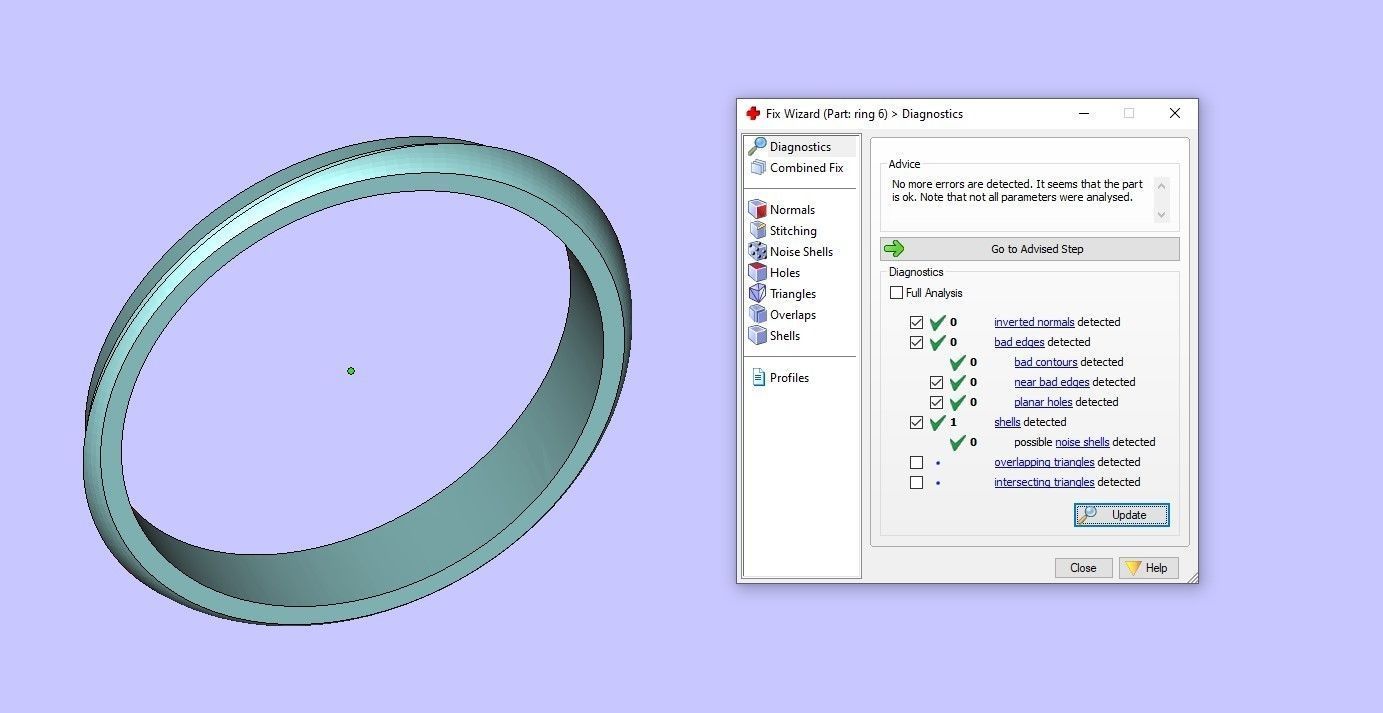Image resolution: width=1383 pixels, height=713 pixels.
Task: Click the Overlaps cube icon
Action: (x=758, y=315)
